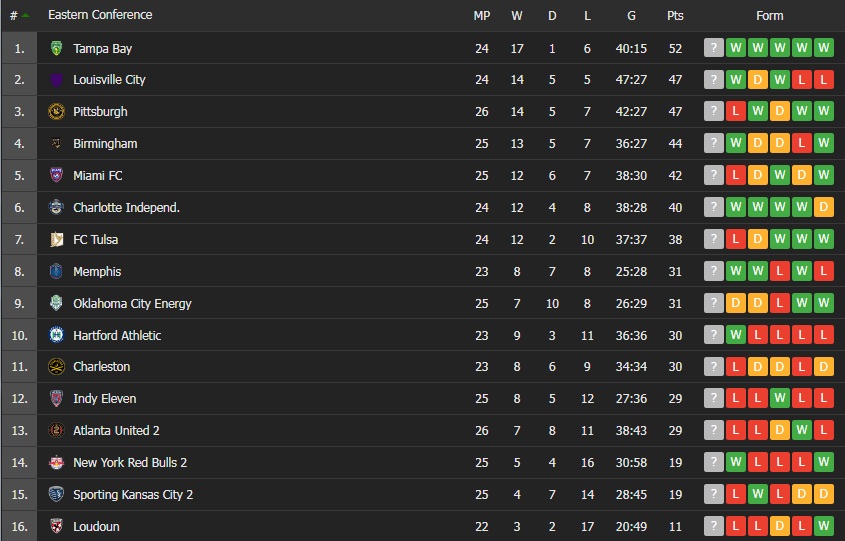Click the Tampa Bay team crest icon
This screenshot has height=541, width=845.
click(56, 48)
